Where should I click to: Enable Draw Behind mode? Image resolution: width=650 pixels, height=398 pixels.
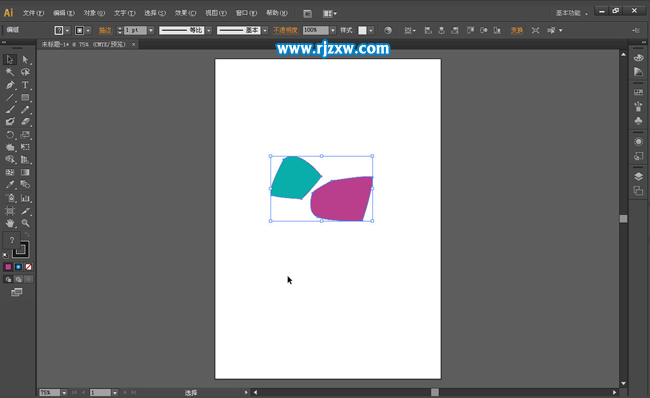18,279
